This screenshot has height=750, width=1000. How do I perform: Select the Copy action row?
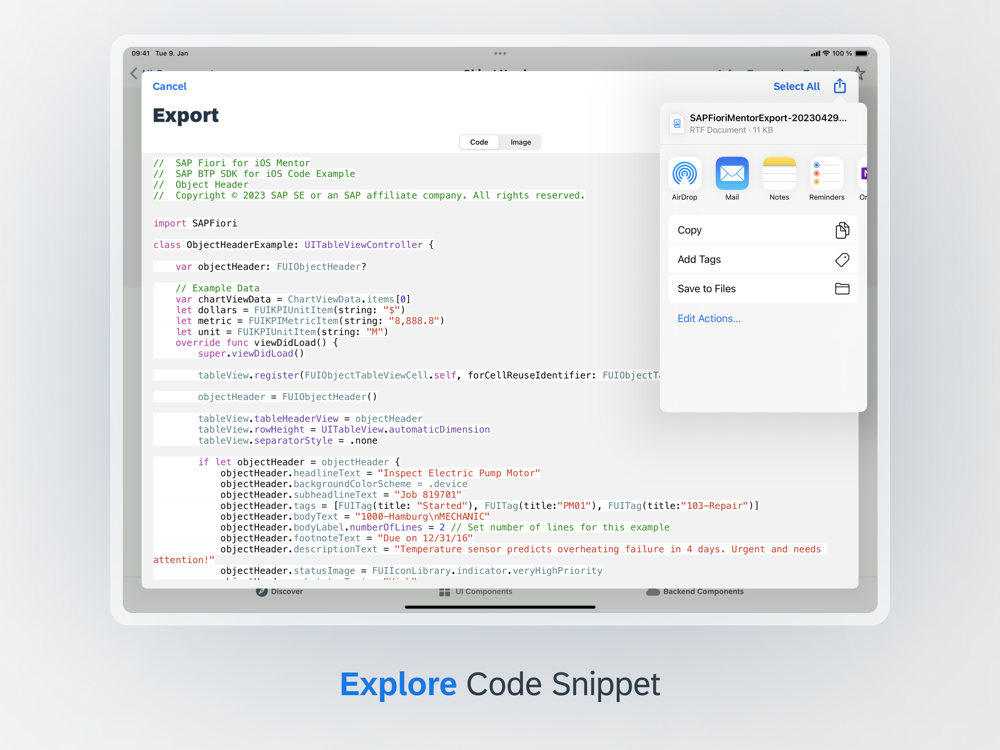coord(763,230)
